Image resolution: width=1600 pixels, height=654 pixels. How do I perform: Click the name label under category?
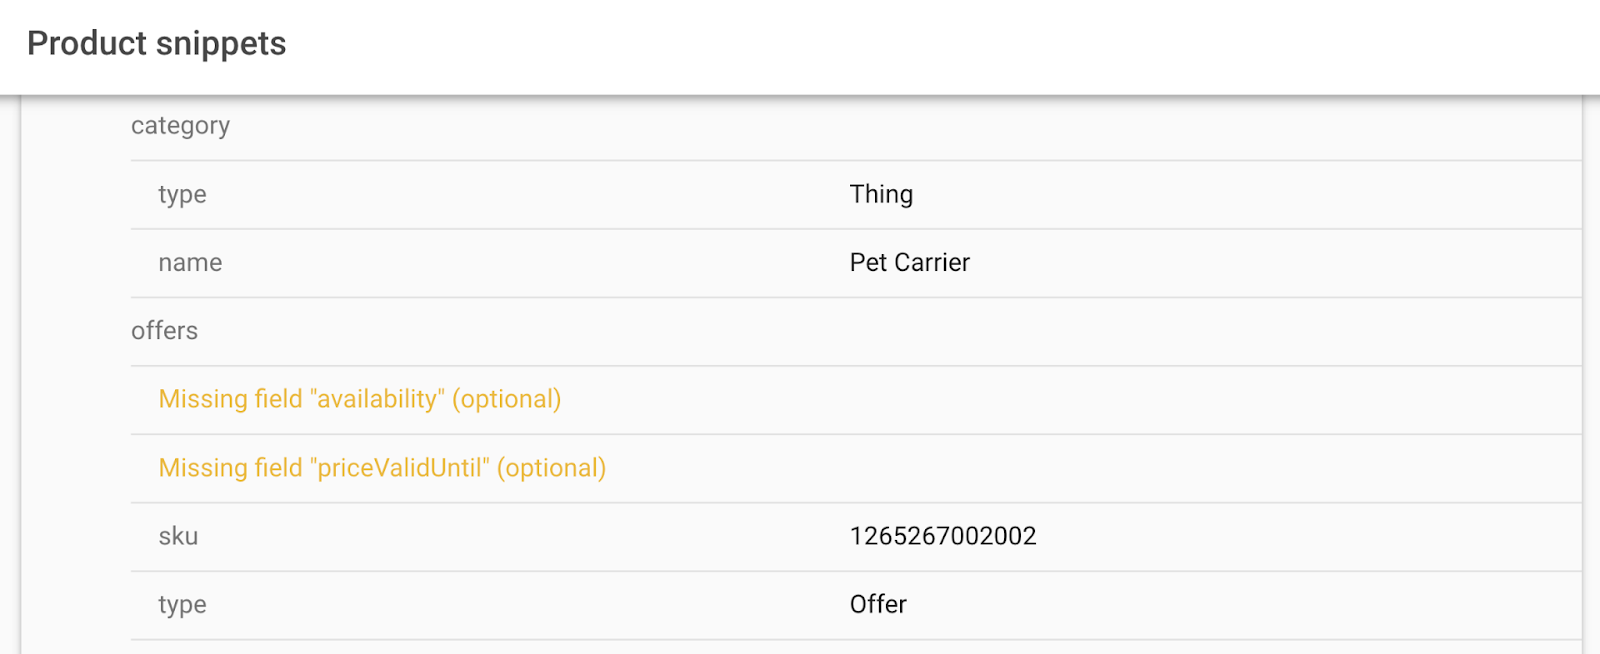tap(190, 263)
